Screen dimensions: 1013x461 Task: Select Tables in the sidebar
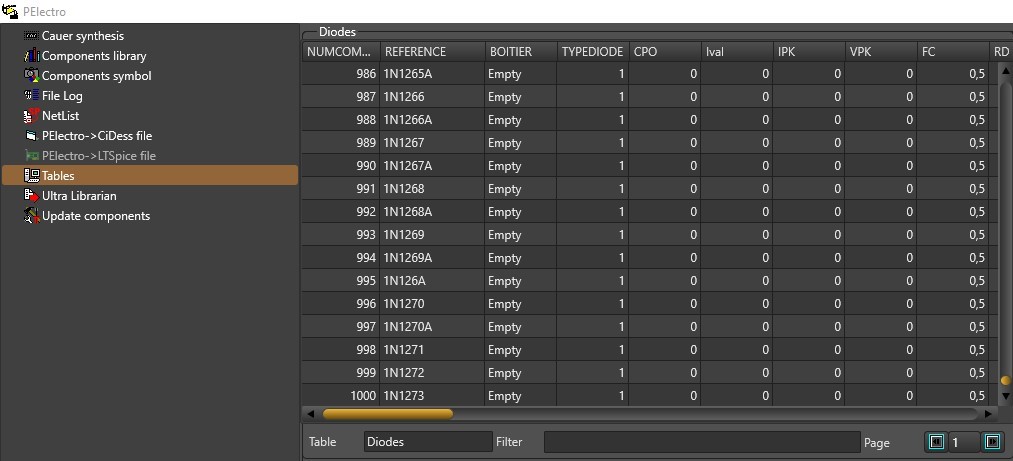[58, 176]
